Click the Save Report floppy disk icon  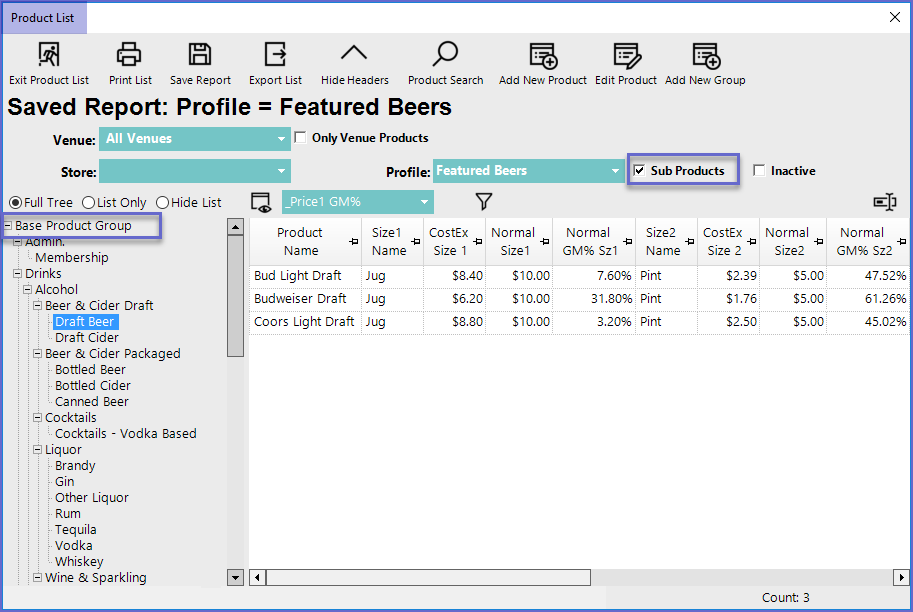(x=200, y=54)
